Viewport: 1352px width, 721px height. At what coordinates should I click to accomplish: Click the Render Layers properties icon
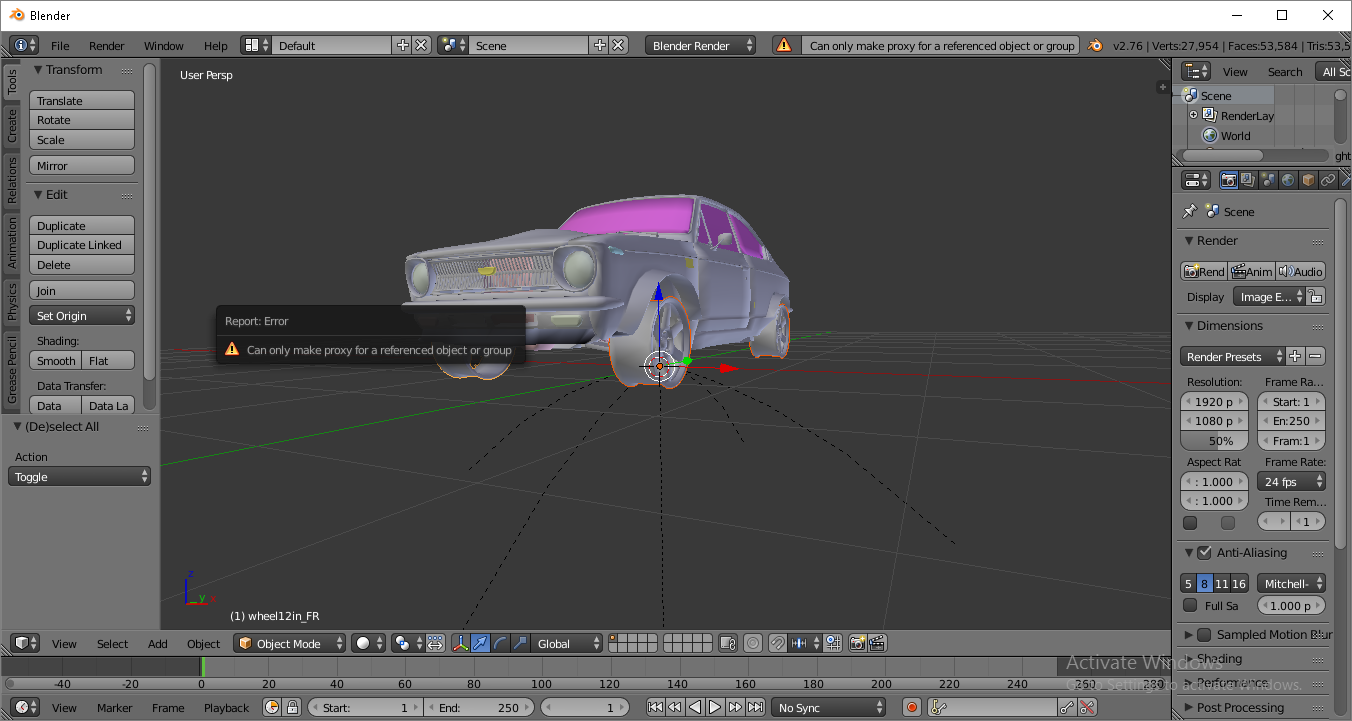(x=1249, y=181)
